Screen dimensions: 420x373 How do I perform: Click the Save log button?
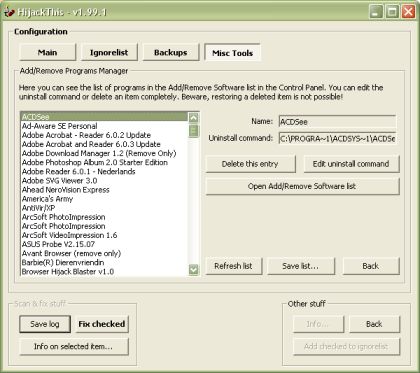coord(45,324)
